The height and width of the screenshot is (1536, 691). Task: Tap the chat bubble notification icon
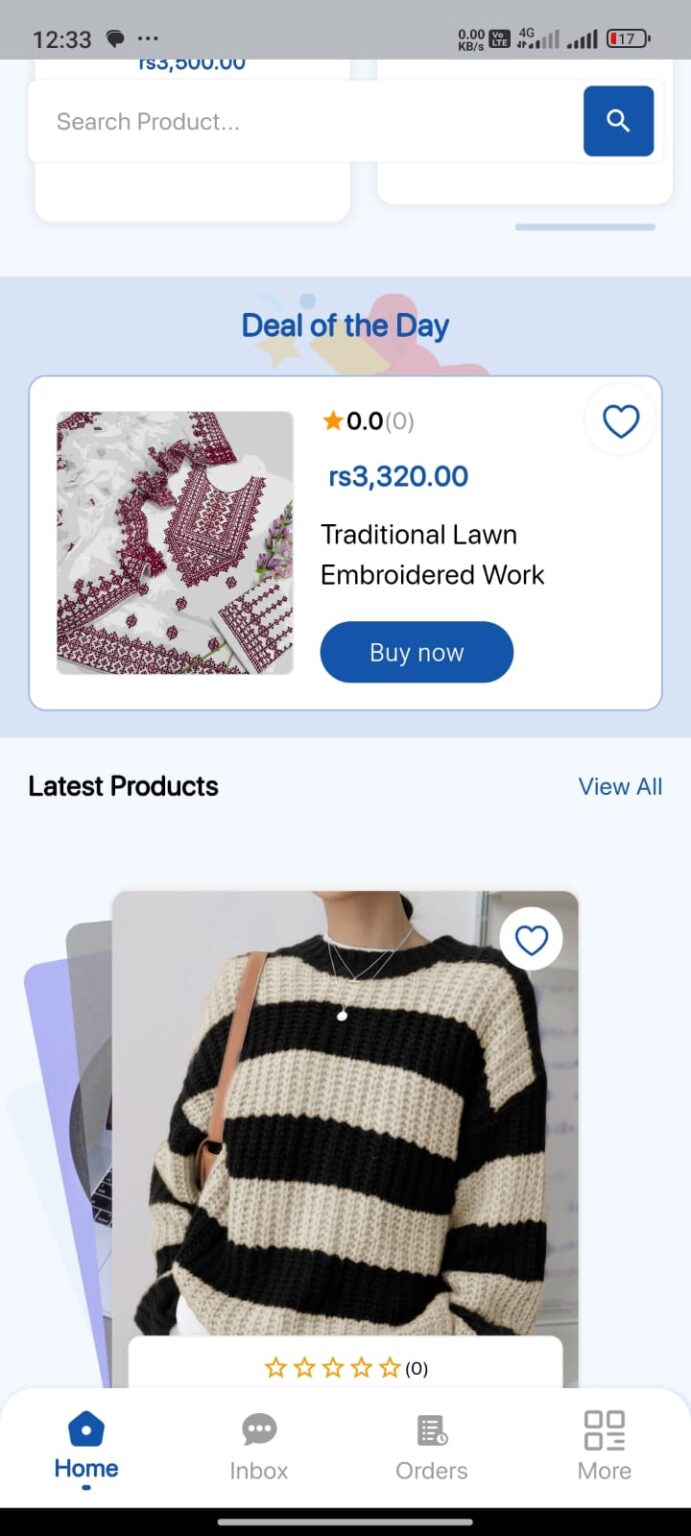(x=116, y=39)
